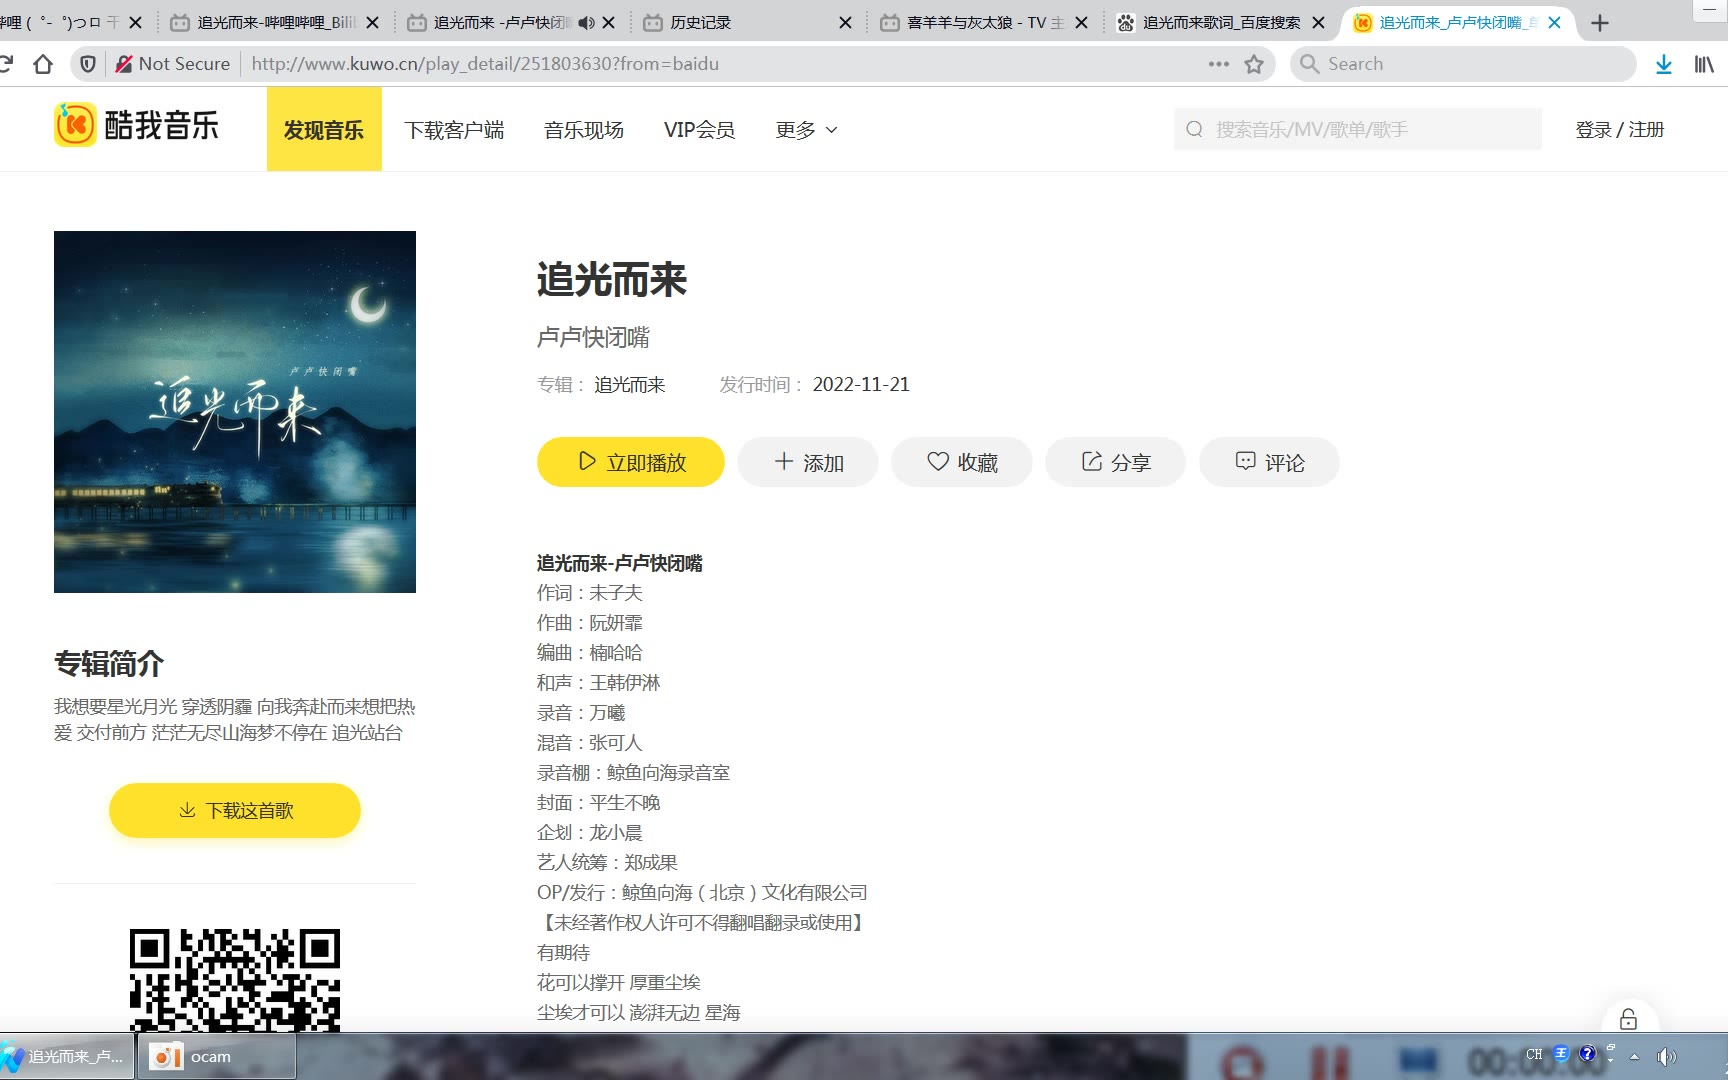Click the 评论 comment button
1728x1080 pixels.
[x=1270, y=462]
